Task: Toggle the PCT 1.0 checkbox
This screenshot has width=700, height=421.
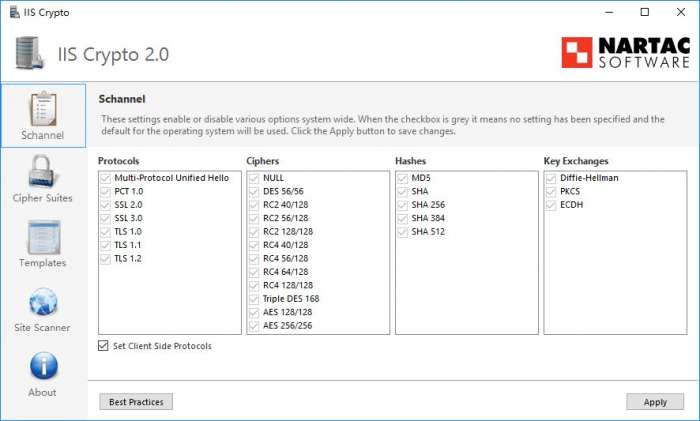Action: [105, 192]
